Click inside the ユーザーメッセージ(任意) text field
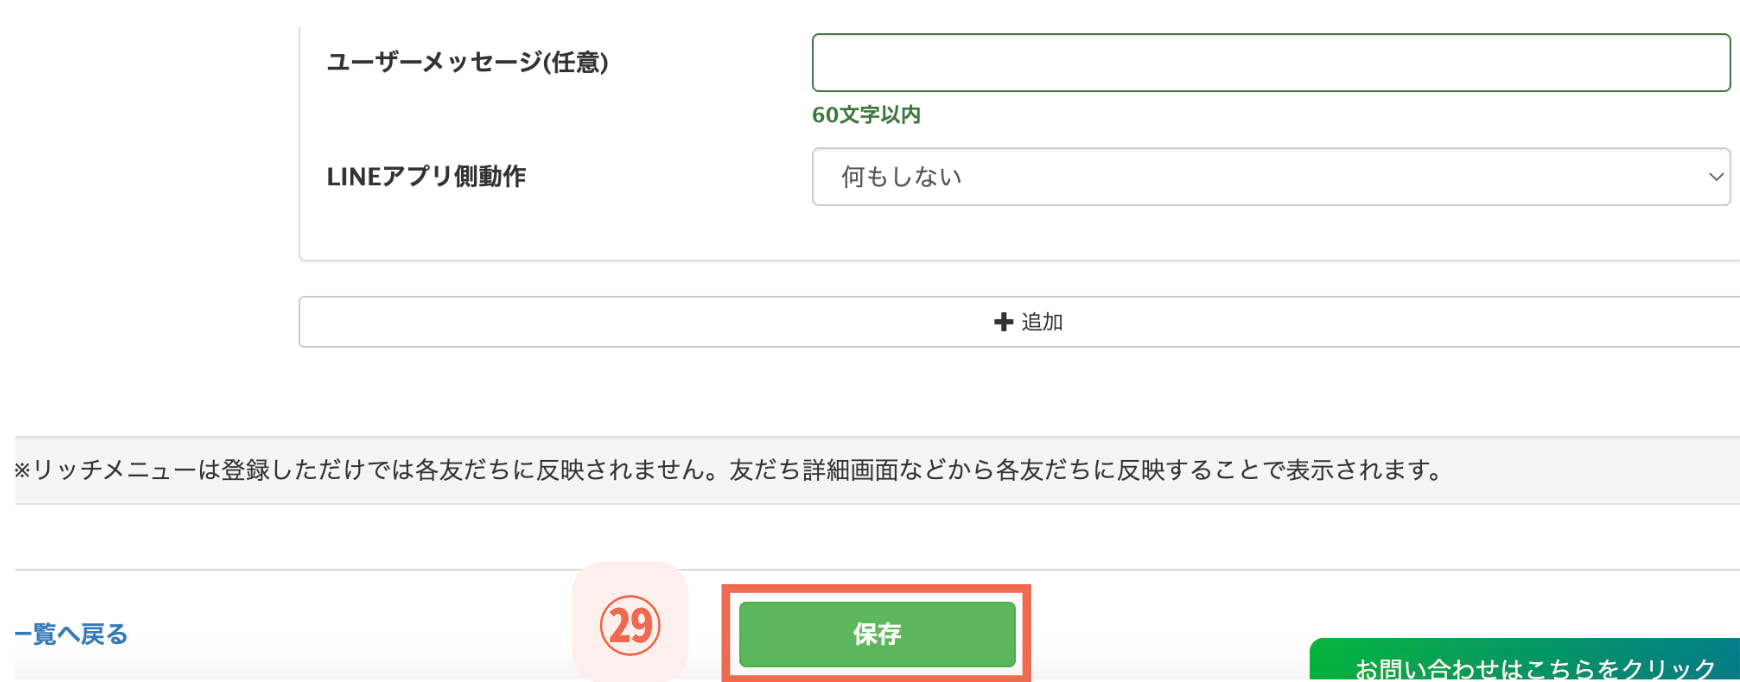This screenshot has width=1740, height=682. point(1270,62)
